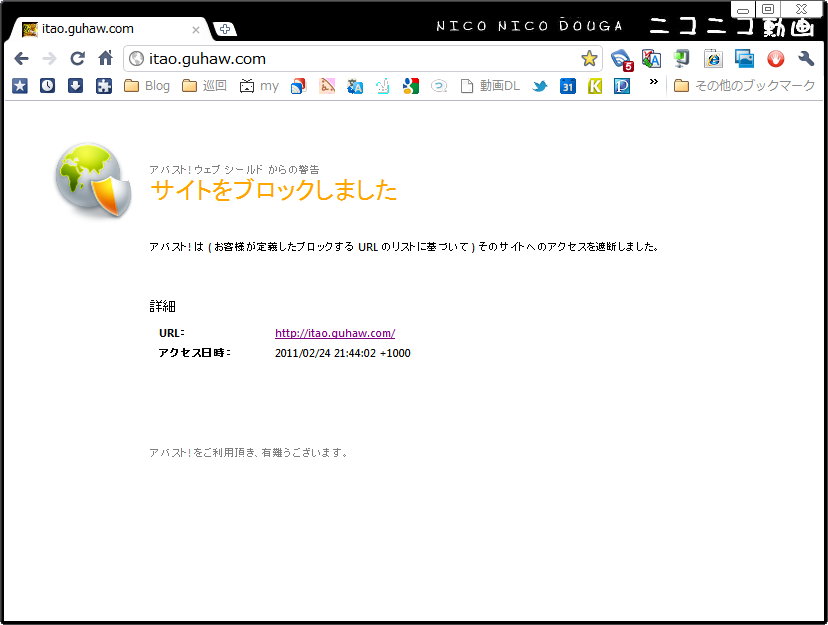Open the extensions puzzle piece bookmark
828x625 pixels.
(104, 86)
